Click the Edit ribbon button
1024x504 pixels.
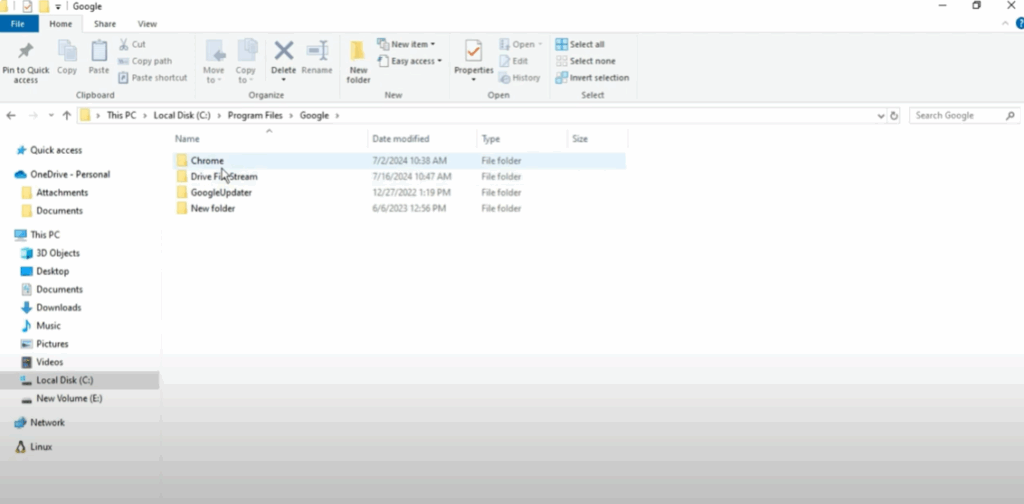[513, 61]
